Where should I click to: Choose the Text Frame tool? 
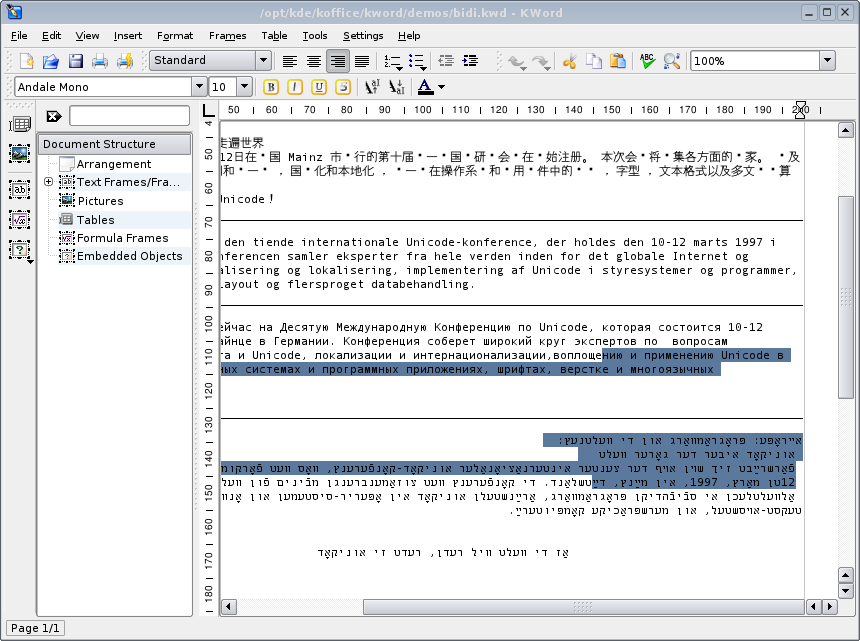click(x=19, y=187)
